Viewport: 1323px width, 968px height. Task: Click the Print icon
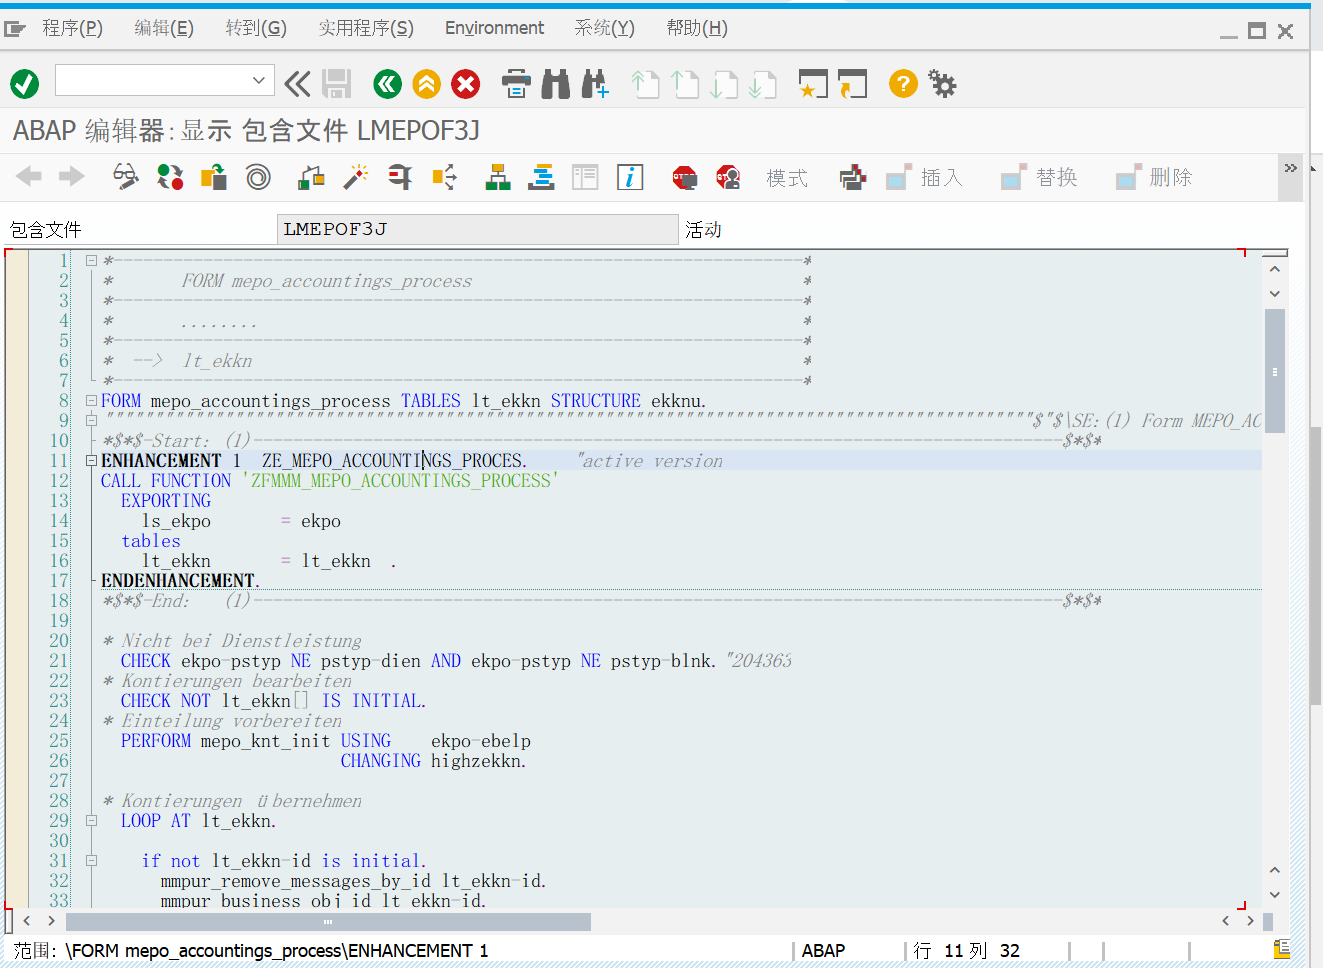tap(516, 84)
